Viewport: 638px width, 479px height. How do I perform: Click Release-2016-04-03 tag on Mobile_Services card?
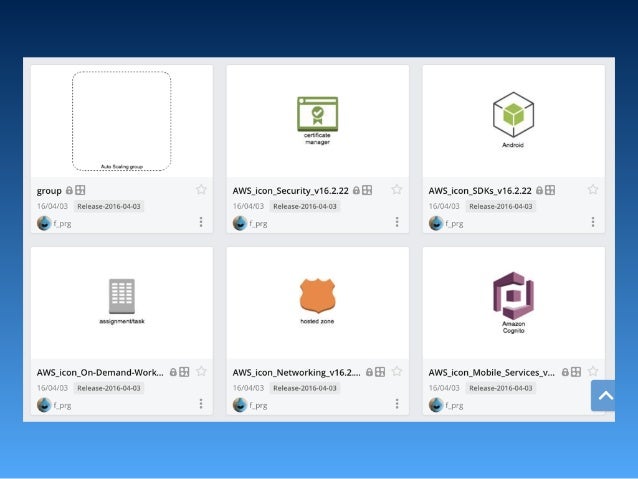[x=501, y=388]
